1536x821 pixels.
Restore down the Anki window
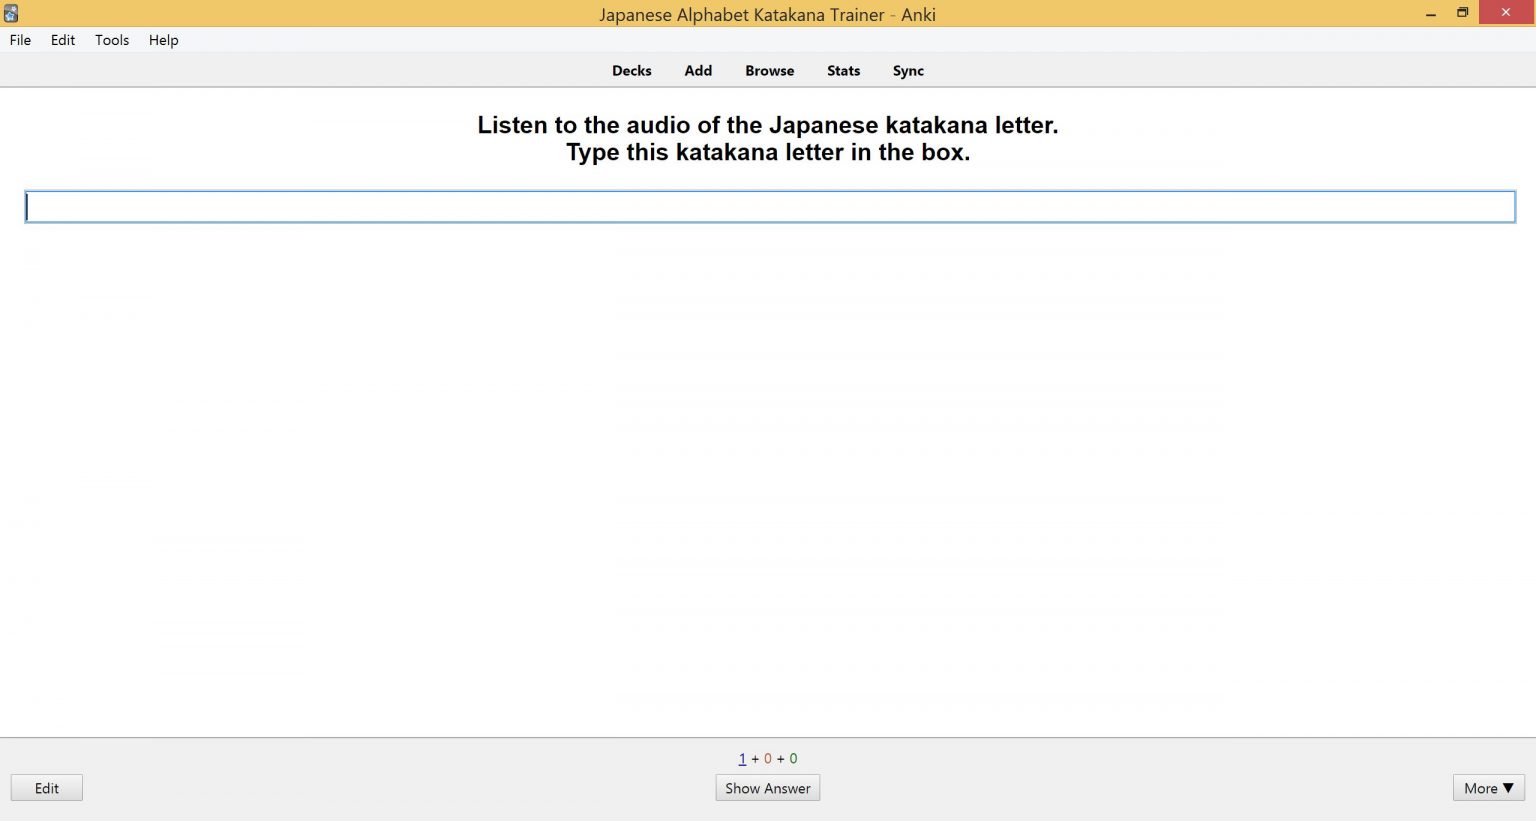tap(1462, 13)
